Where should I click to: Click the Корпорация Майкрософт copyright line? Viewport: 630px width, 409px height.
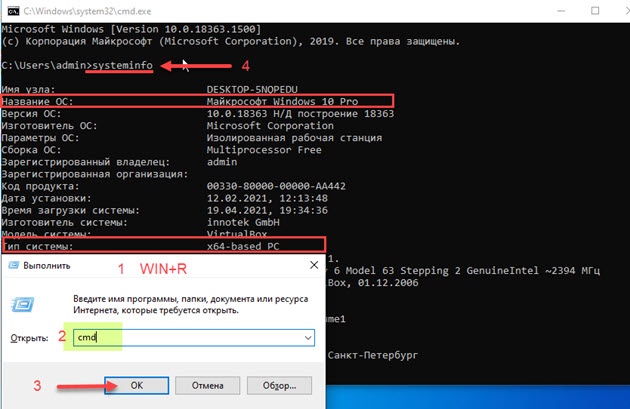pyautogui.click(x=231, y=41)
